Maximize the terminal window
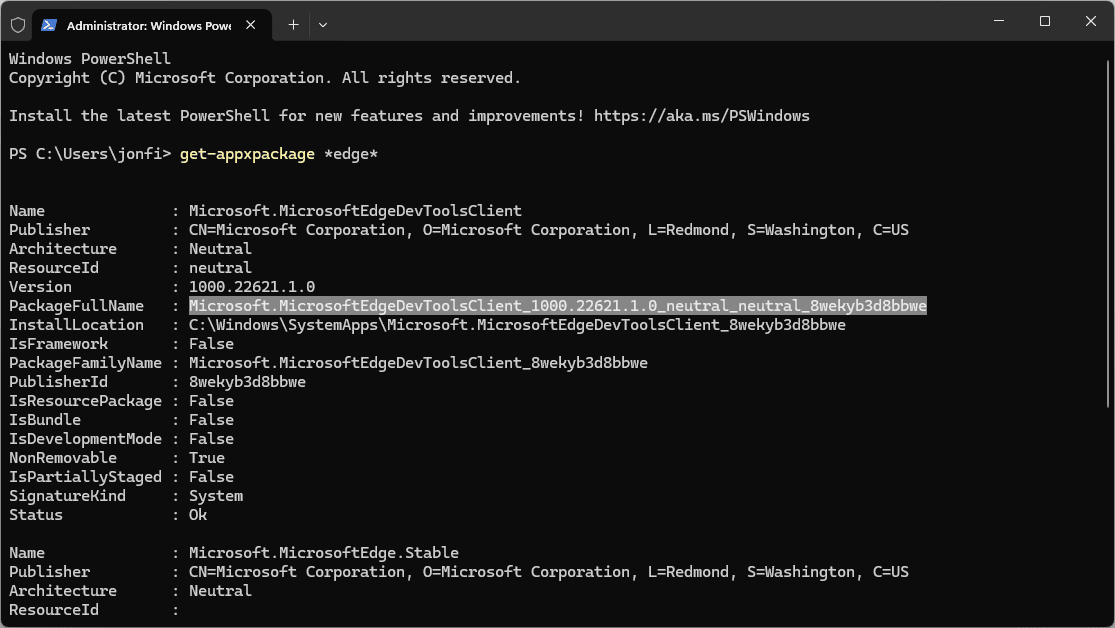The image size is (1115, 628). click(1044, 21)
